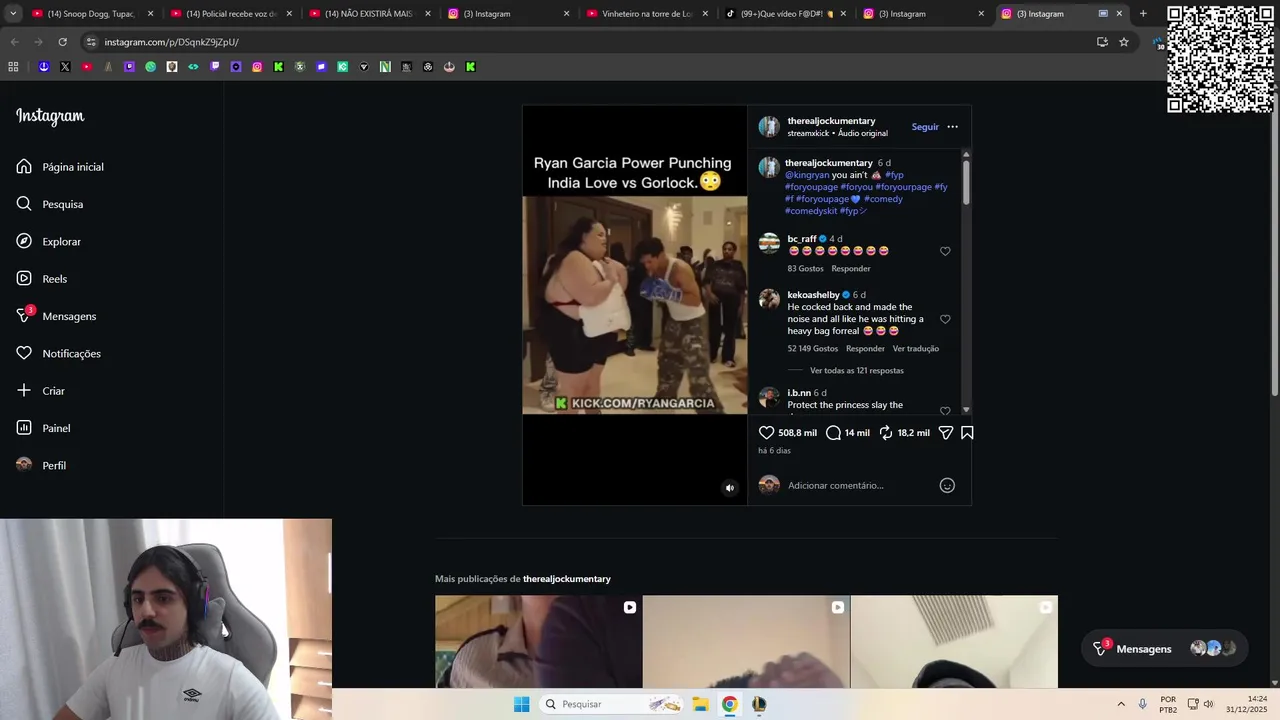Like i.b.nn's comment

tap(945, 410)
